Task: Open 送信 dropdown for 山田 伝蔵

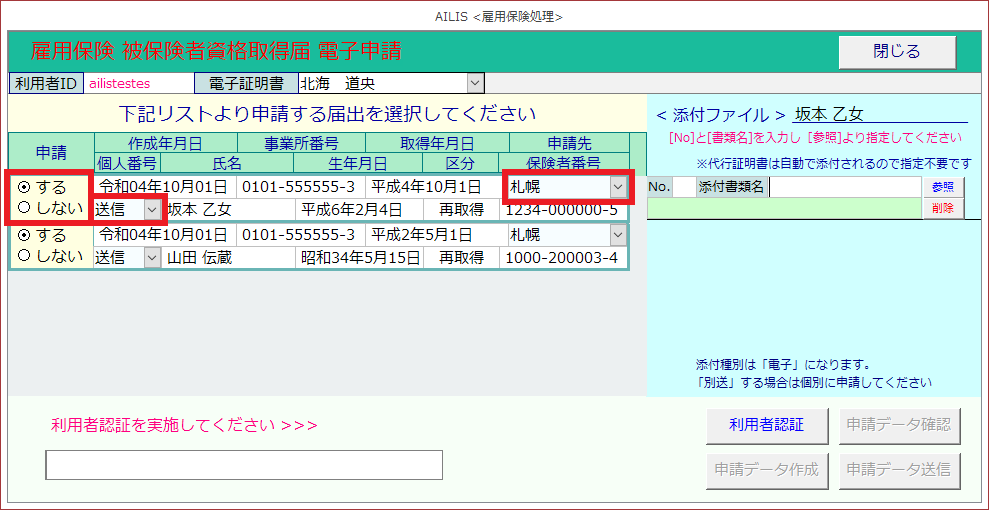Action: [x=152, y=257]
